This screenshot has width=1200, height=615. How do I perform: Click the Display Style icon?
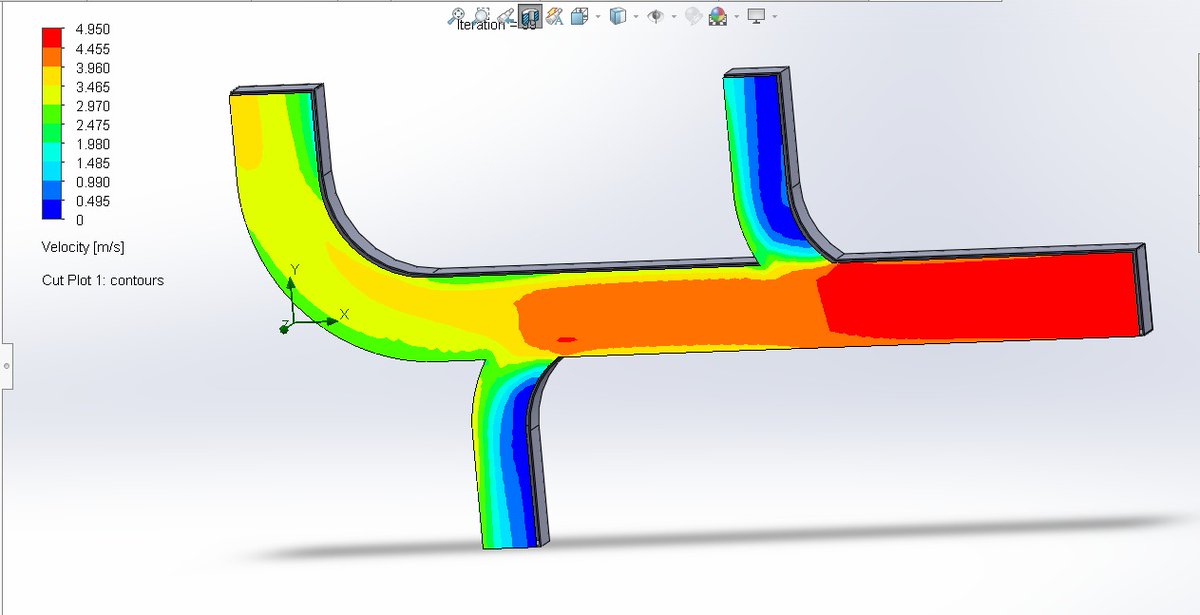(x=618, y=16)
